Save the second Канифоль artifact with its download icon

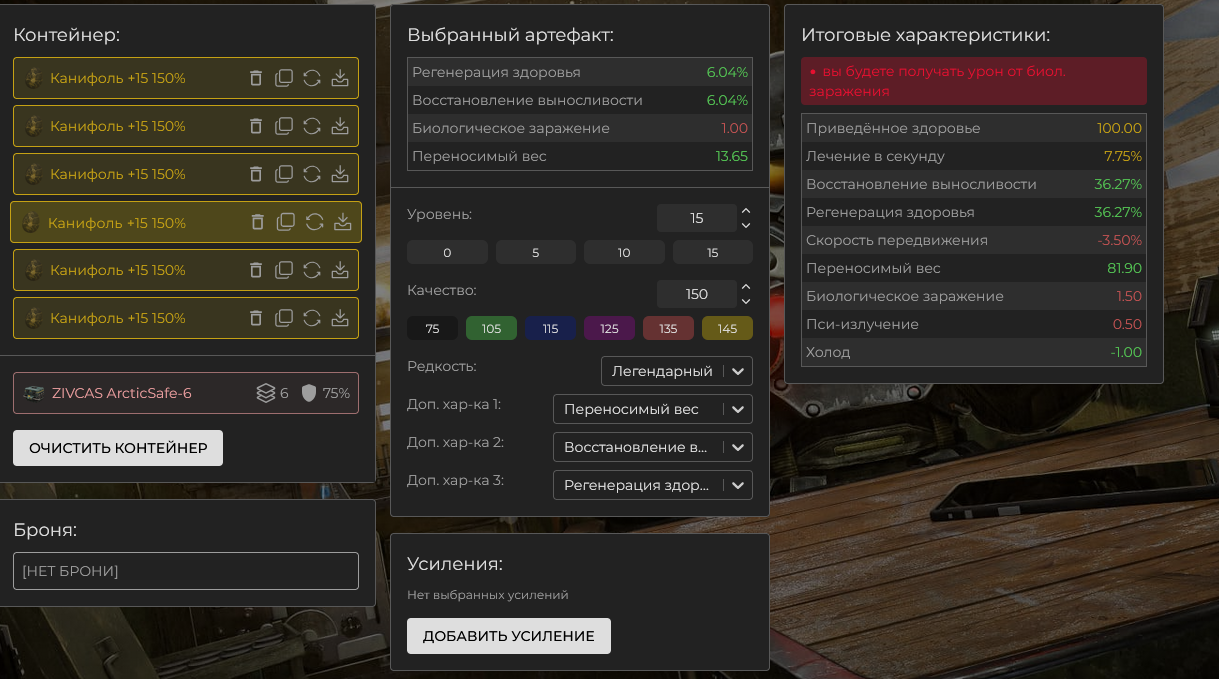pos(340,126)
